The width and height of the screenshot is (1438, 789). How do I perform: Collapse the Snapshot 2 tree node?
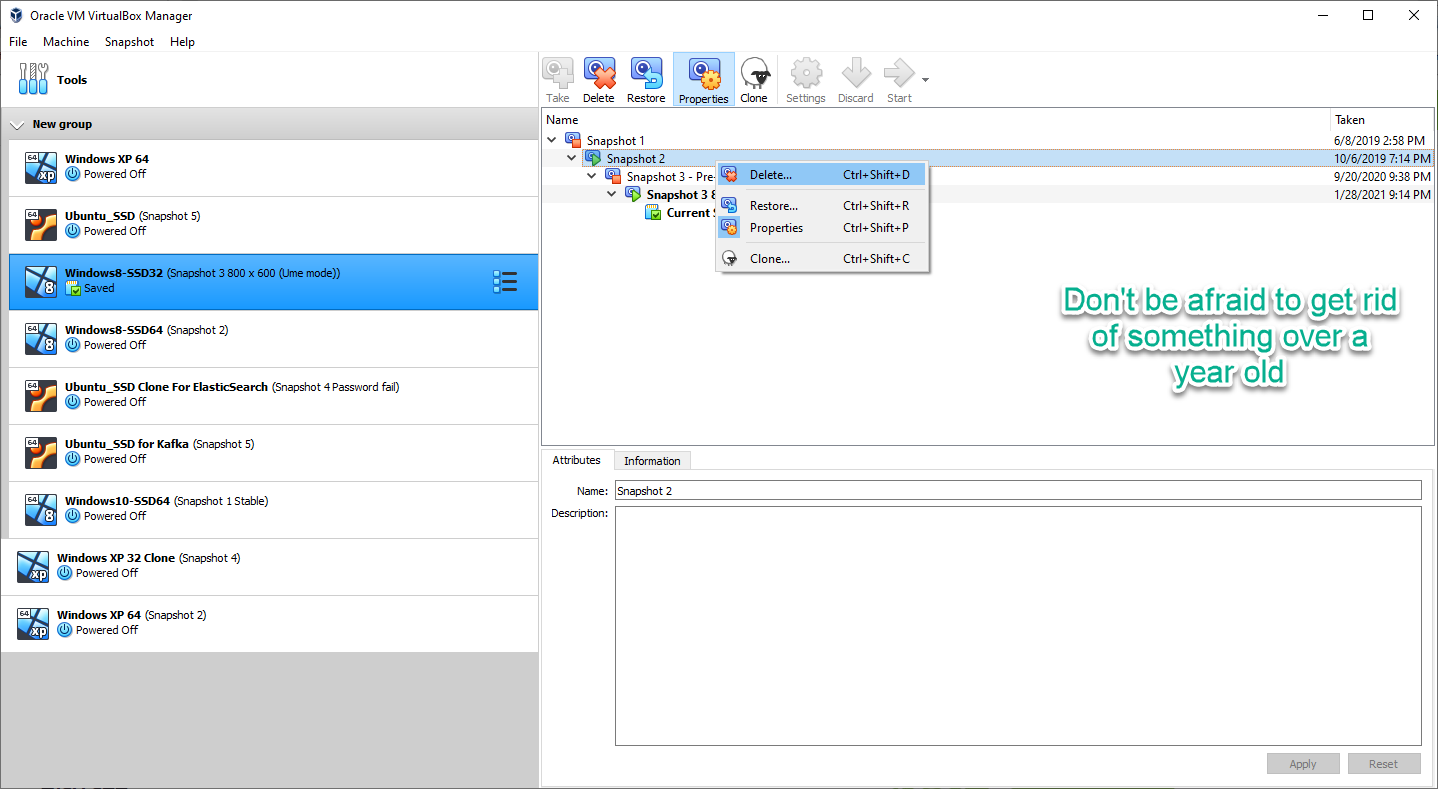[x=572, y=158]
